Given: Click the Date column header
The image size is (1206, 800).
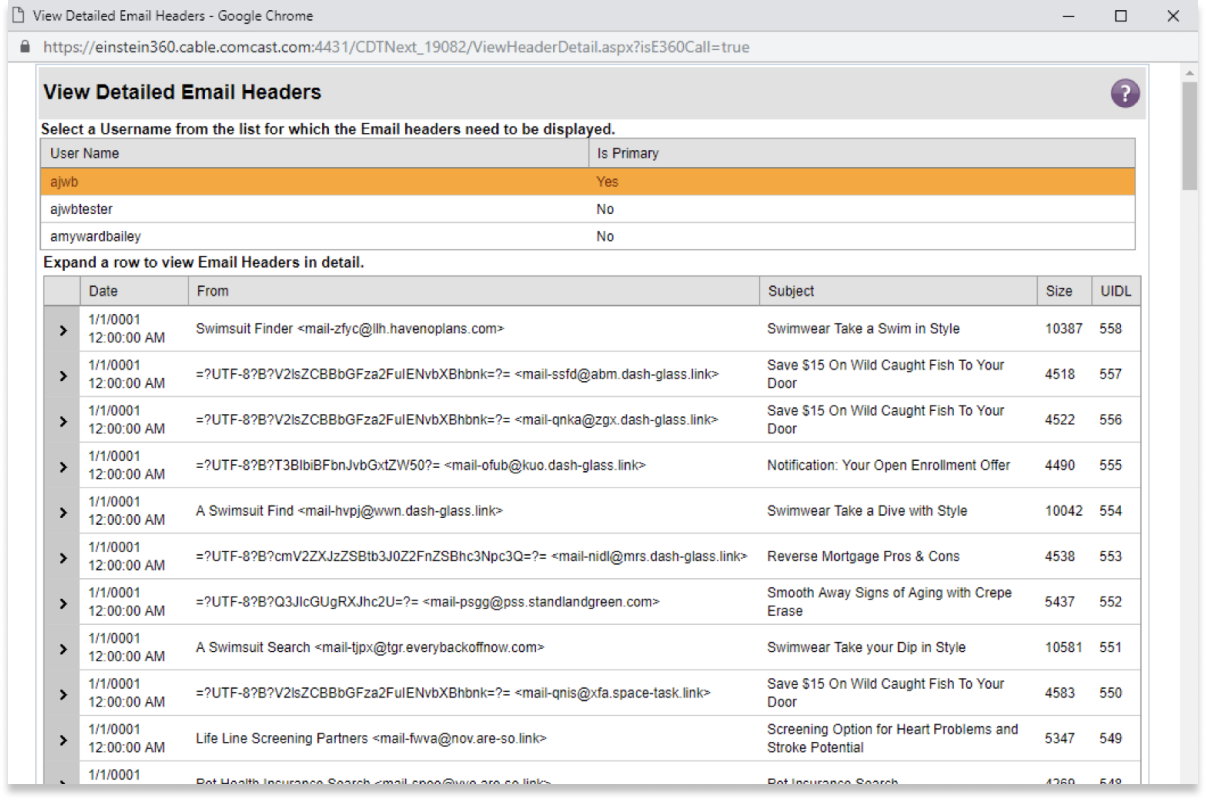Looking at the screenshot, I should tap(103, 291).
